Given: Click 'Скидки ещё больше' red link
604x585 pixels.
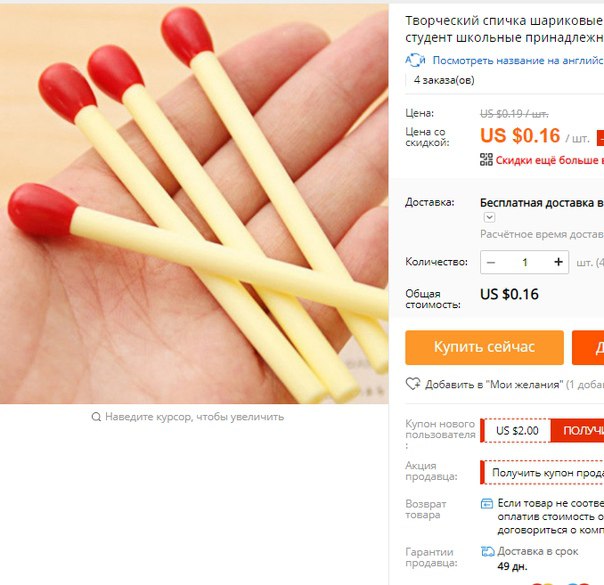Looking at the screenshot, I should [550, 160].
